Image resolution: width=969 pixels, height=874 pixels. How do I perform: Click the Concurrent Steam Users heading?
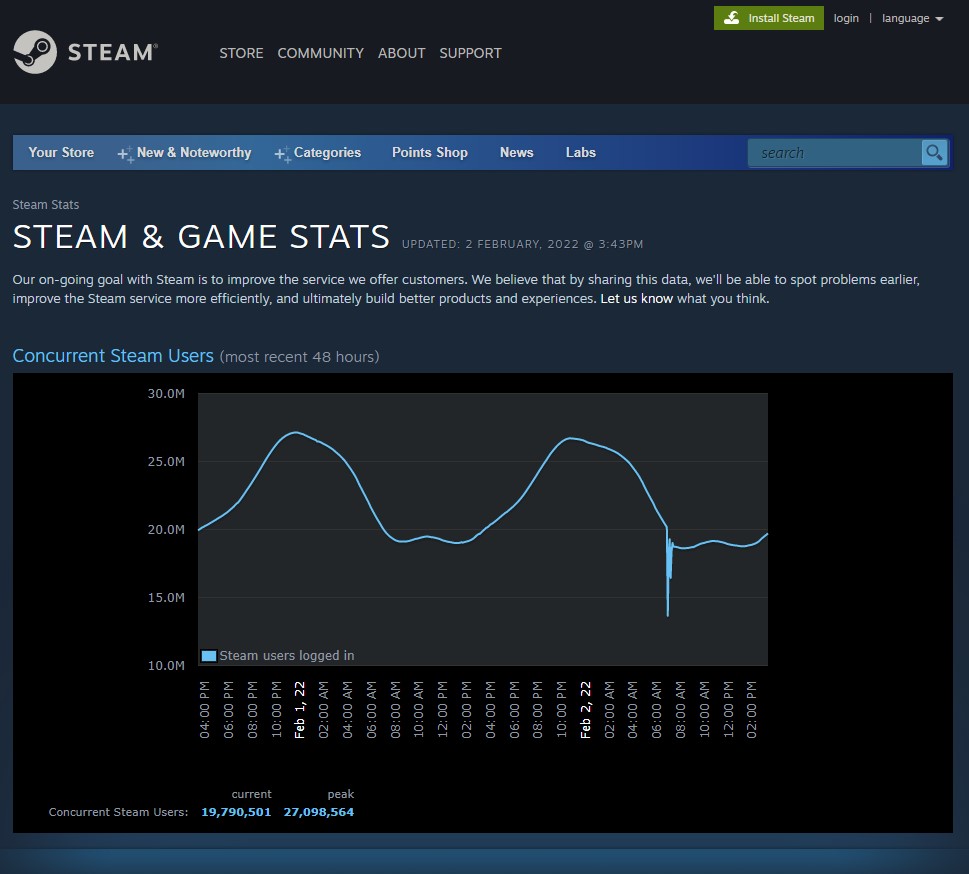tap(113, 356)
